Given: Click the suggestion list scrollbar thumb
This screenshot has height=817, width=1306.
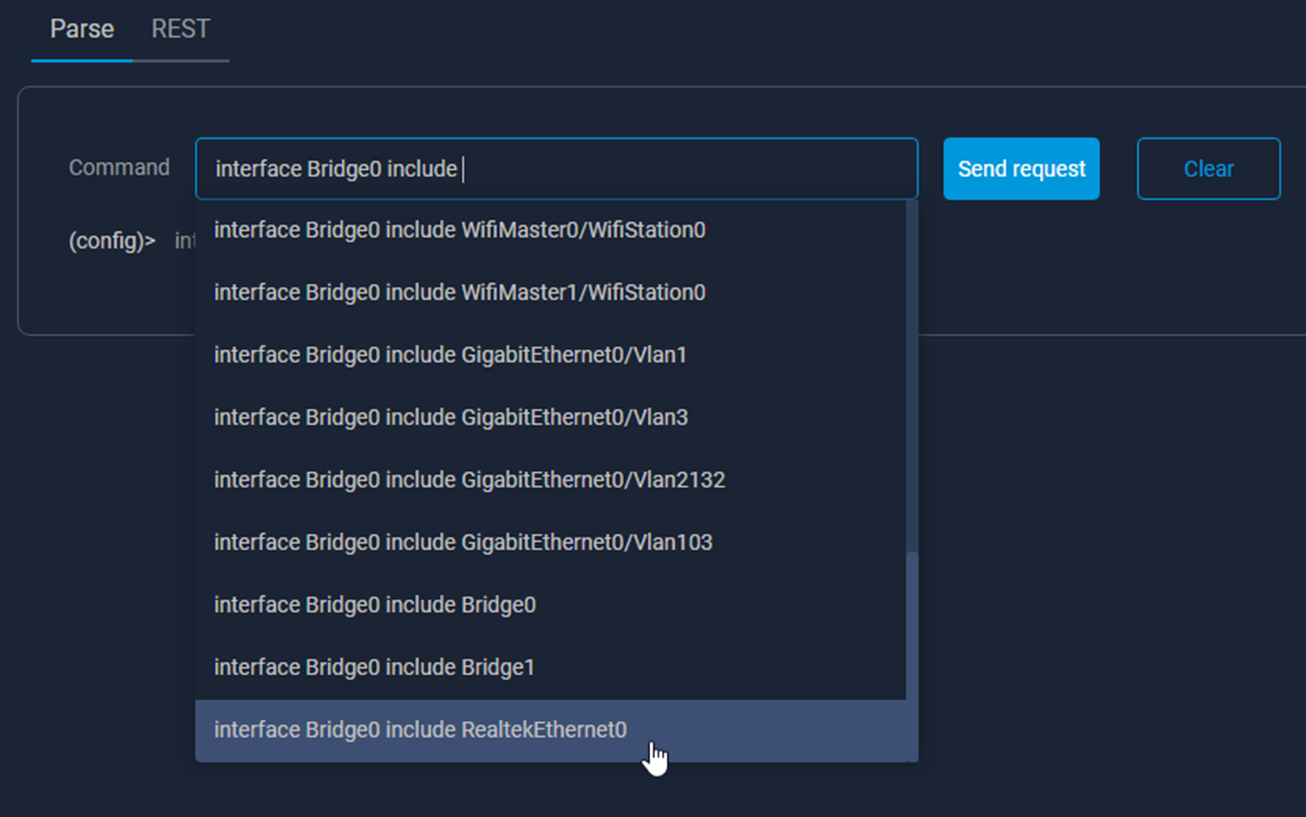Looking at the screenshot, I should [x=911, y=650].
